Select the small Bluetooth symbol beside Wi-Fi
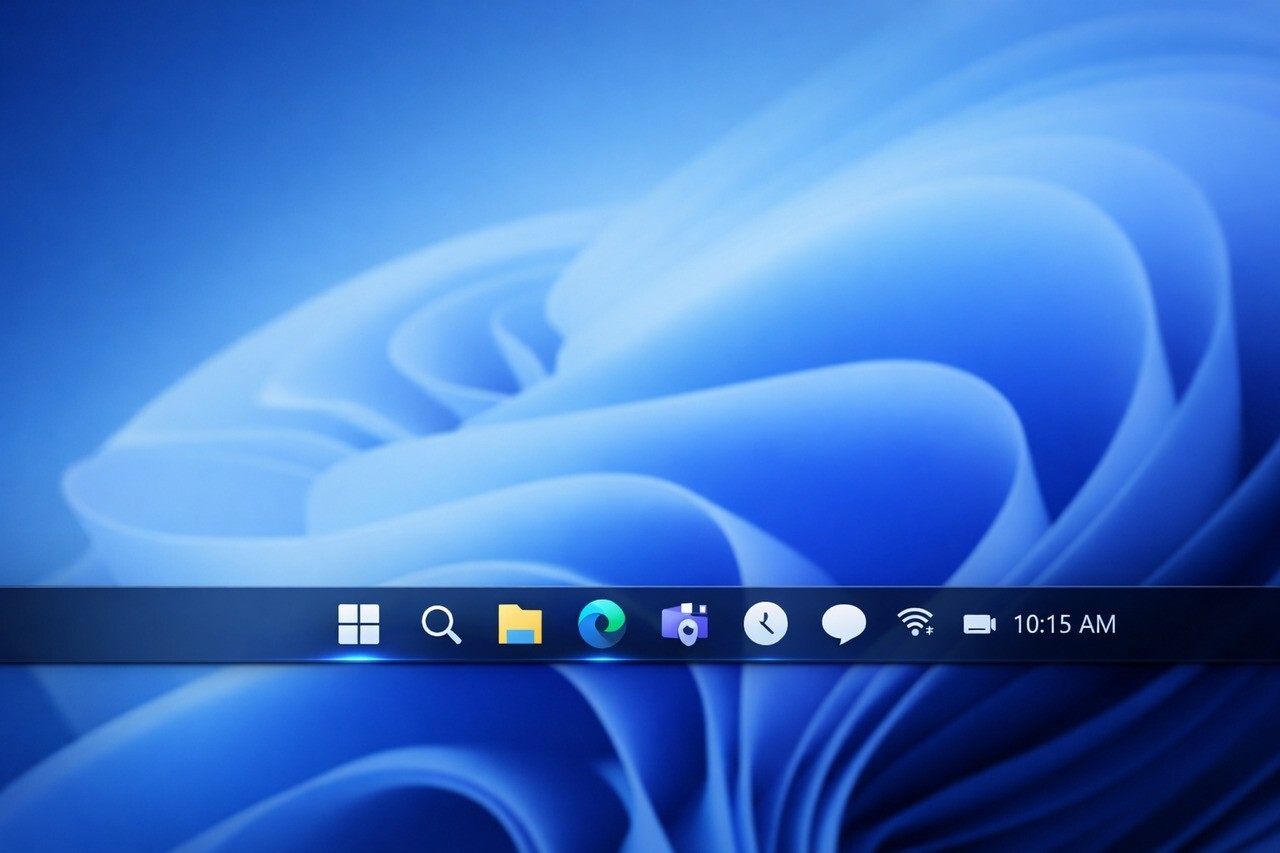The image size is (1280, 853). (930, 630)
